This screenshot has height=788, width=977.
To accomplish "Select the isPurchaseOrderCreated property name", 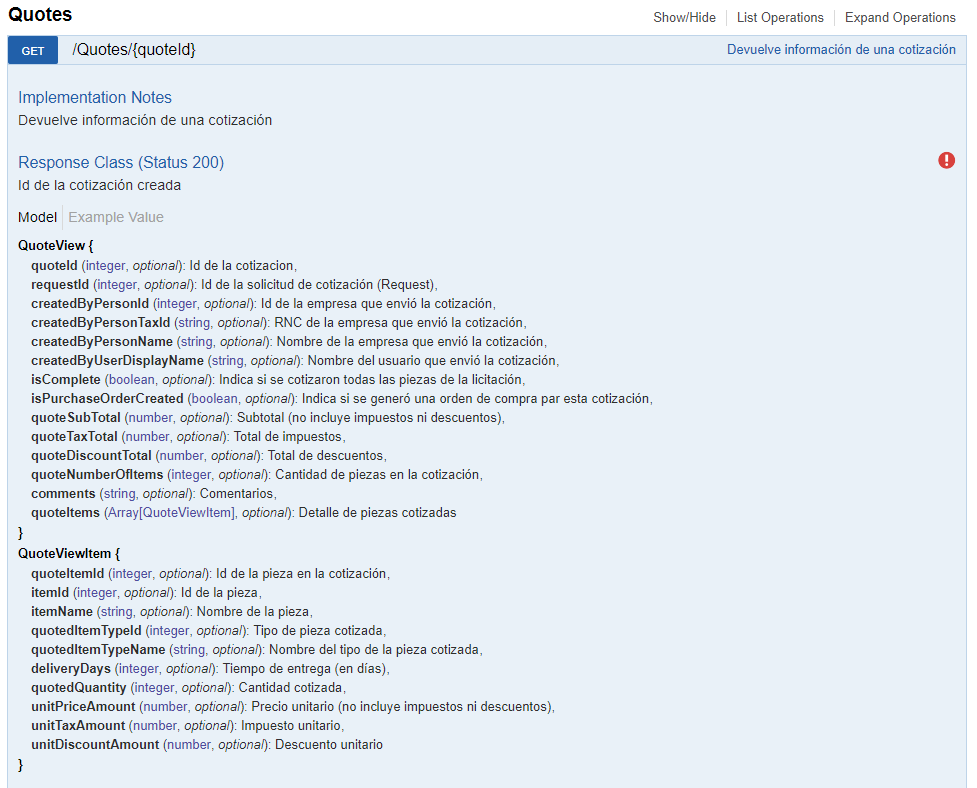I will pos(107,398).
